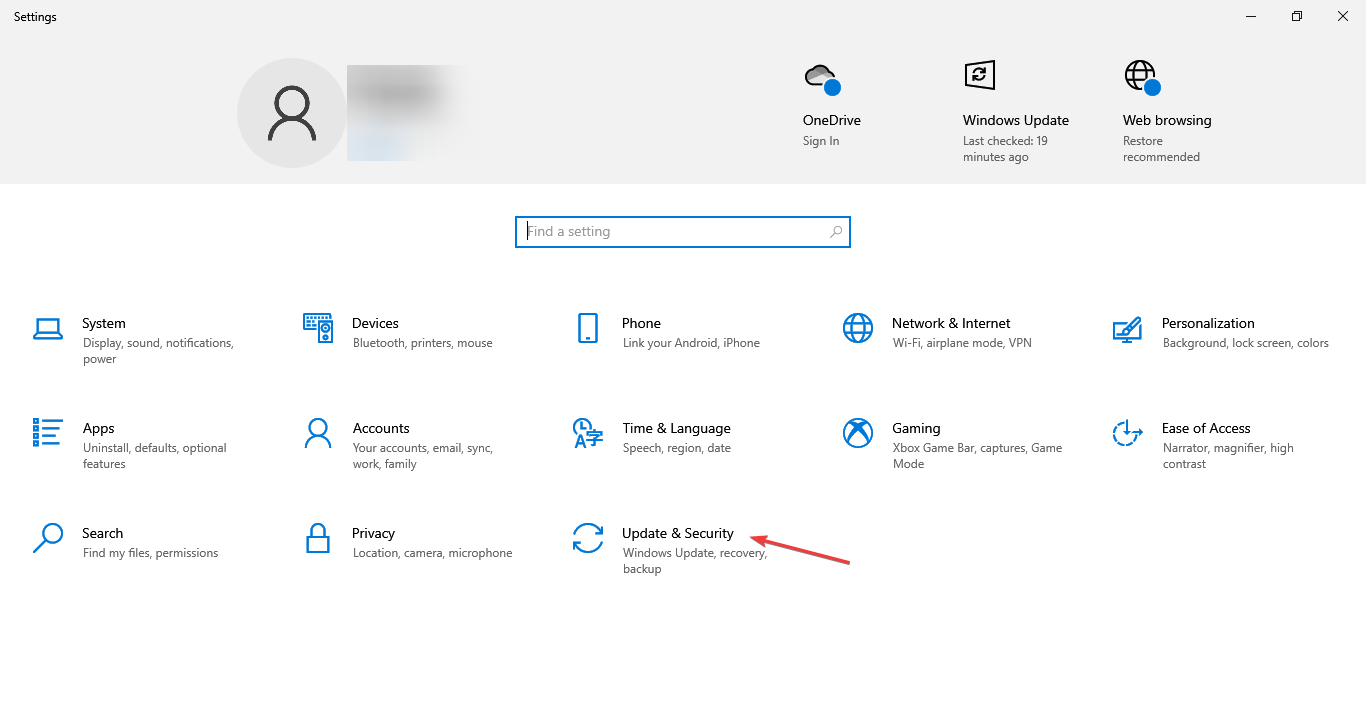Image resolution: width=1366 pixels, height=728 pixels.
Task: Open the Apps category label
Action: pos(99,428)
